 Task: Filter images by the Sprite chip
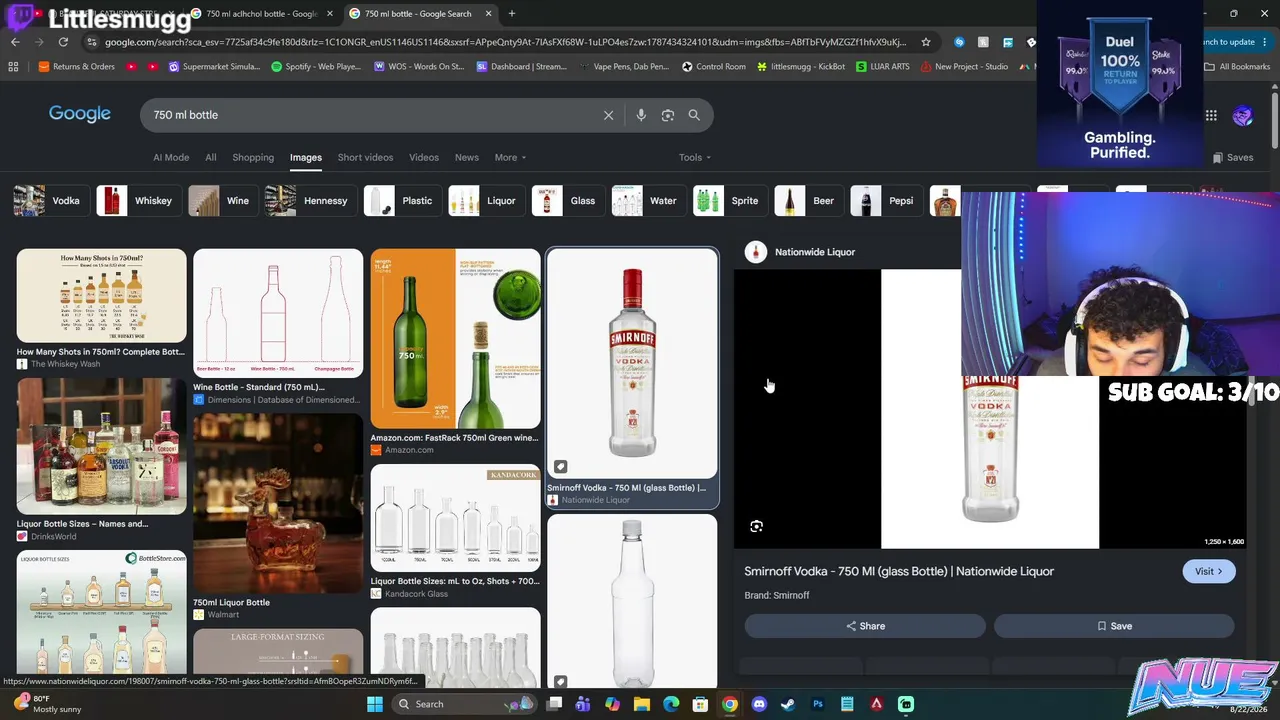731,201
